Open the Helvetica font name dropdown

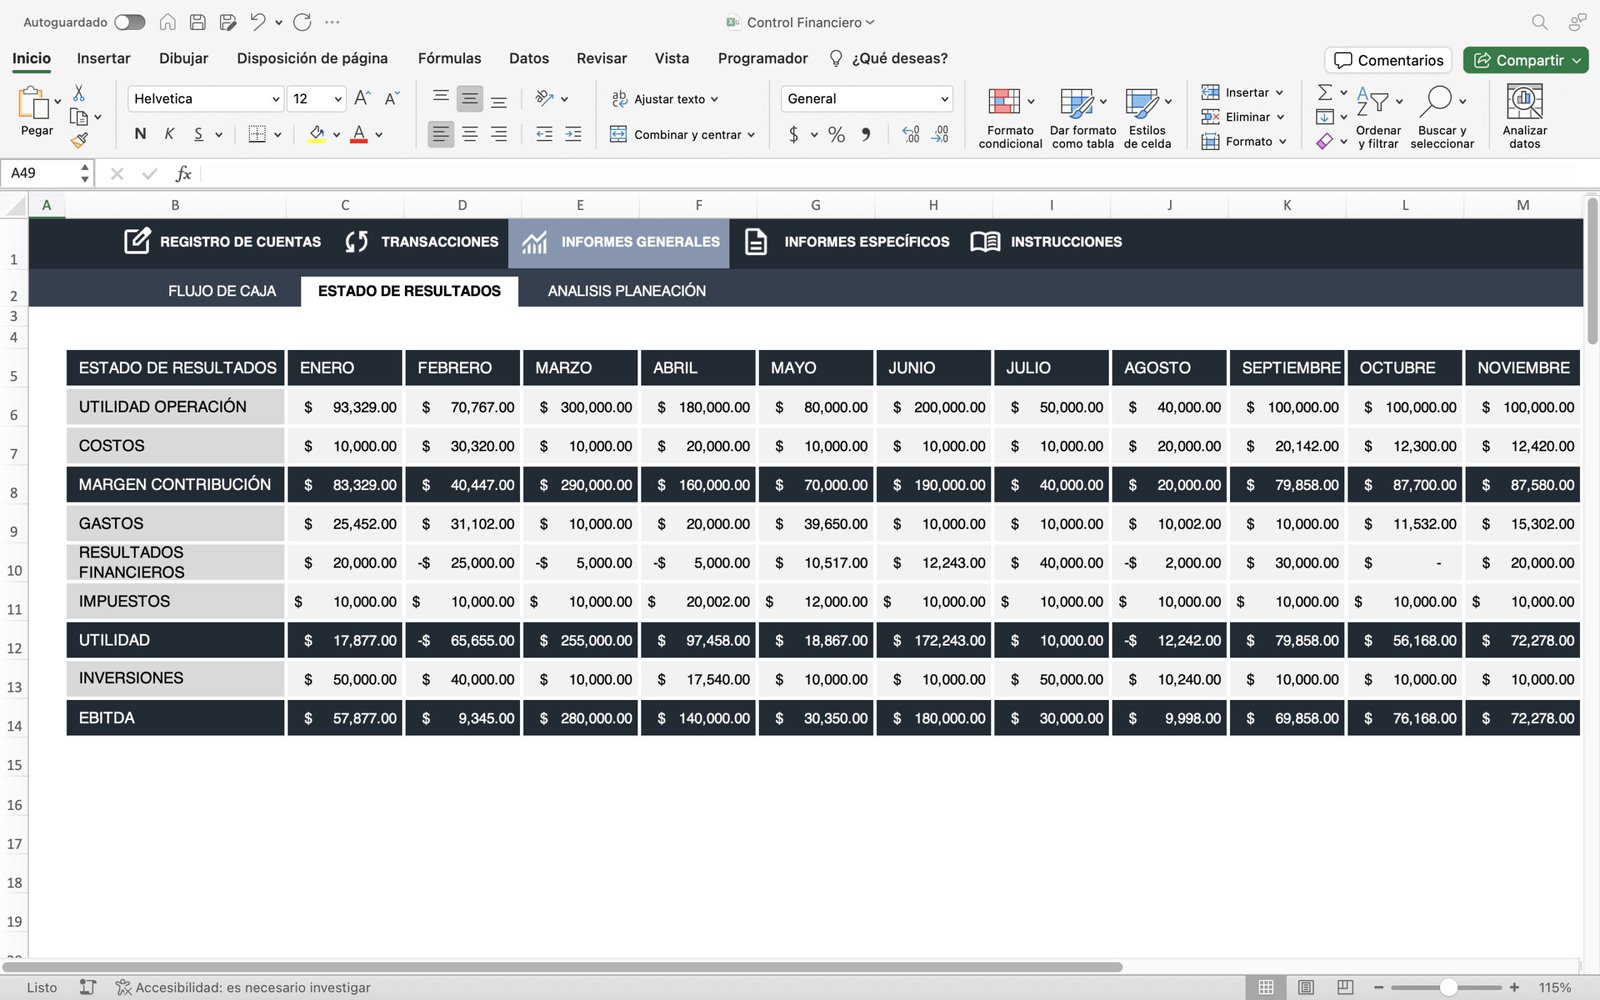[x=276, y=99]
